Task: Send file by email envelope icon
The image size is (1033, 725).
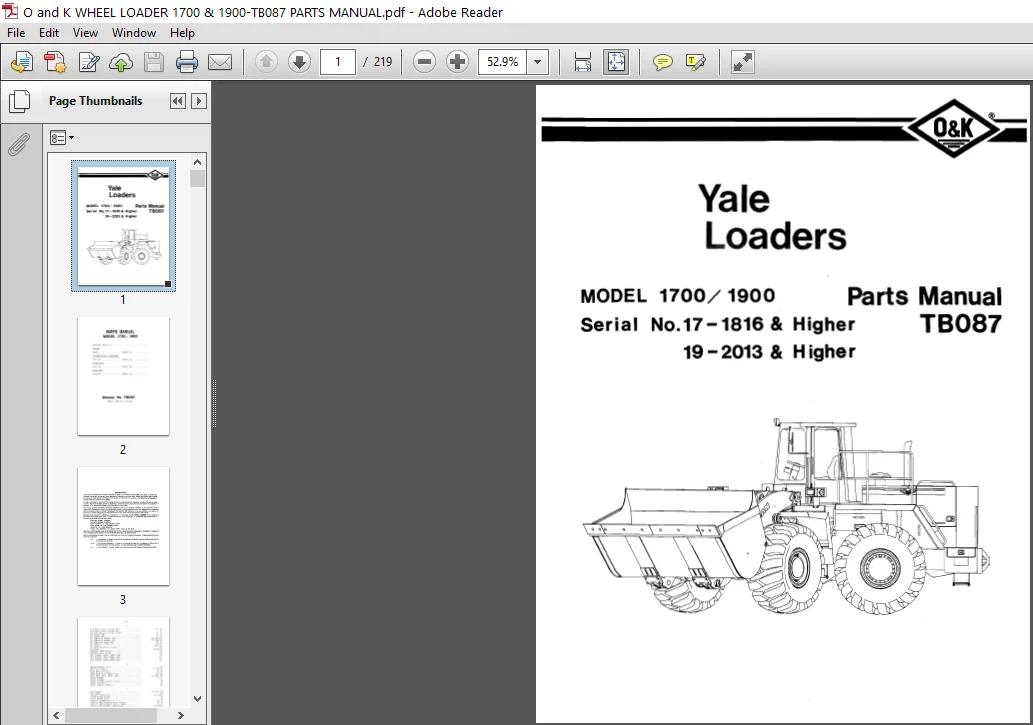Action: (x=220, y=62)
